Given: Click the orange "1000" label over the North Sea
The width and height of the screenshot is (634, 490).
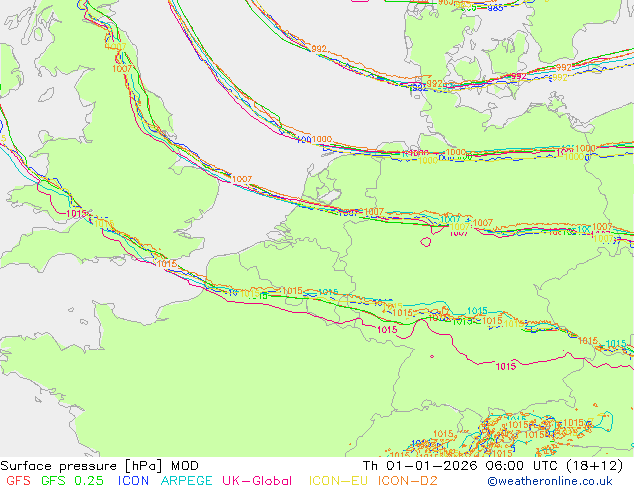Looking at the screenshot, I should tap(322, 139).
